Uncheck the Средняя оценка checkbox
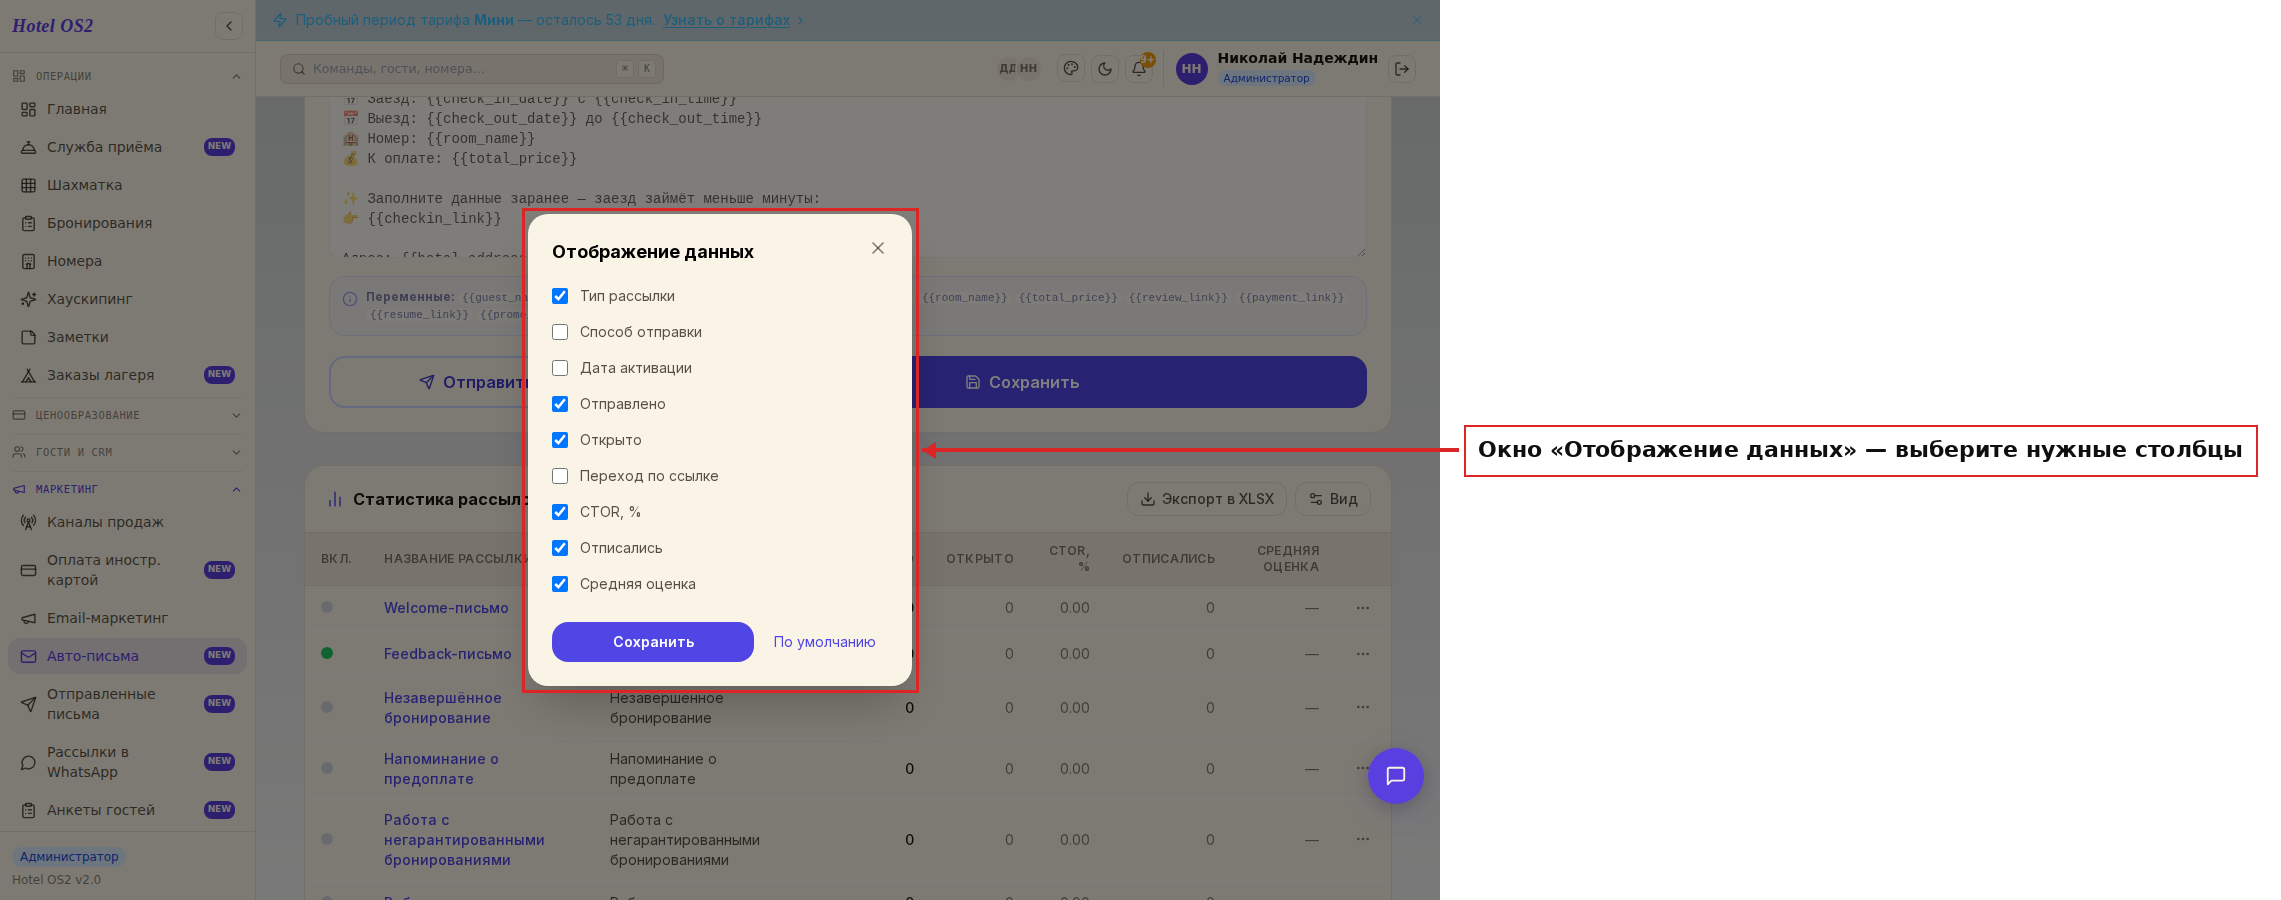Screen dimensions: 2281x900 click(x=560, y=584)
